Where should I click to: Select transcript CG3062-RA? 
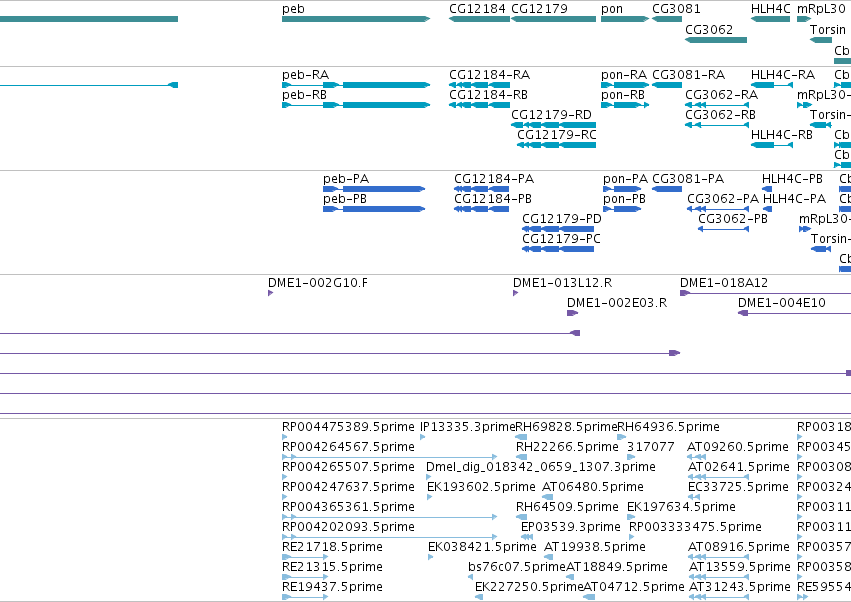tap(717, 105)
